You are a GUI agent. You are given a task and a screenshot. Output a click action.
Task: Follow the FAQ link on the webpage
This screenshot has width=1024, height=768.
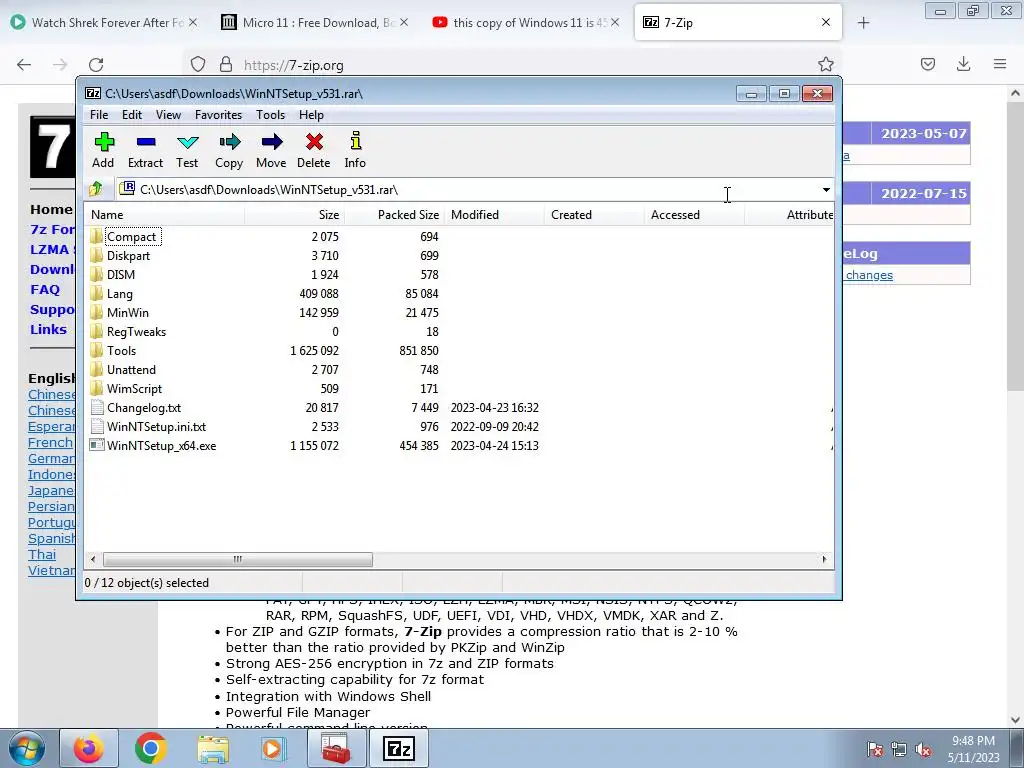pos(45,289)
